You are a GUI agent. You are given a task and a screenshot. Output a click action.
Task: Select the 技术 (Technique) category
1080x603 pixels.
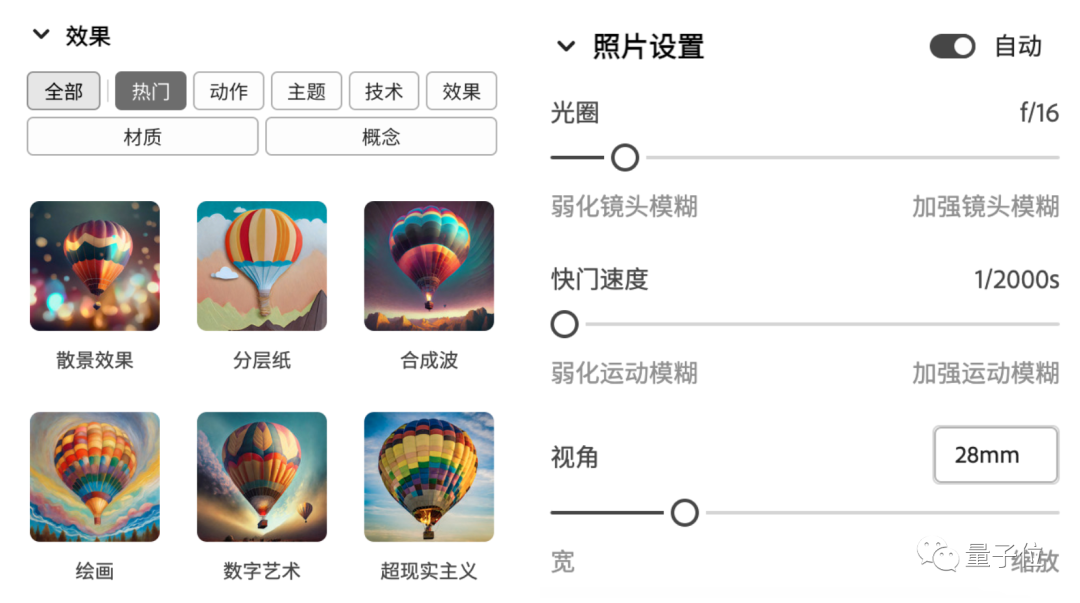(384, 91)
